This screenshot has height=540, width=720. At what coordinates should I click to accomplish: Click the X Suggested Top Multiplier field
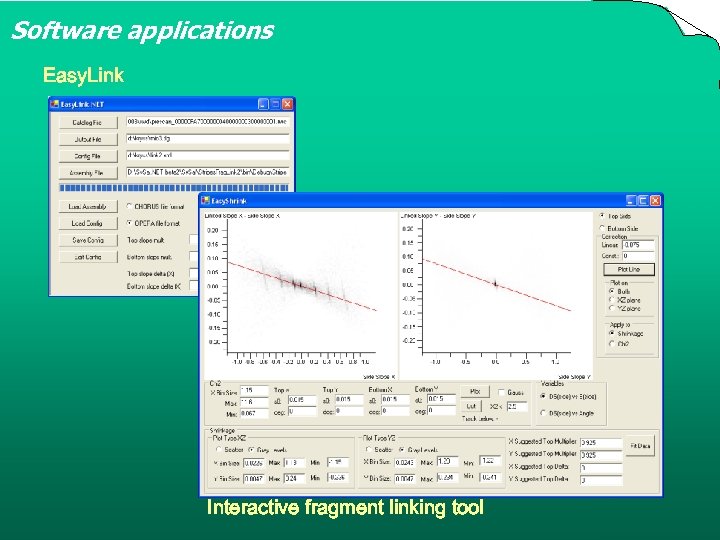click(601, 443)
